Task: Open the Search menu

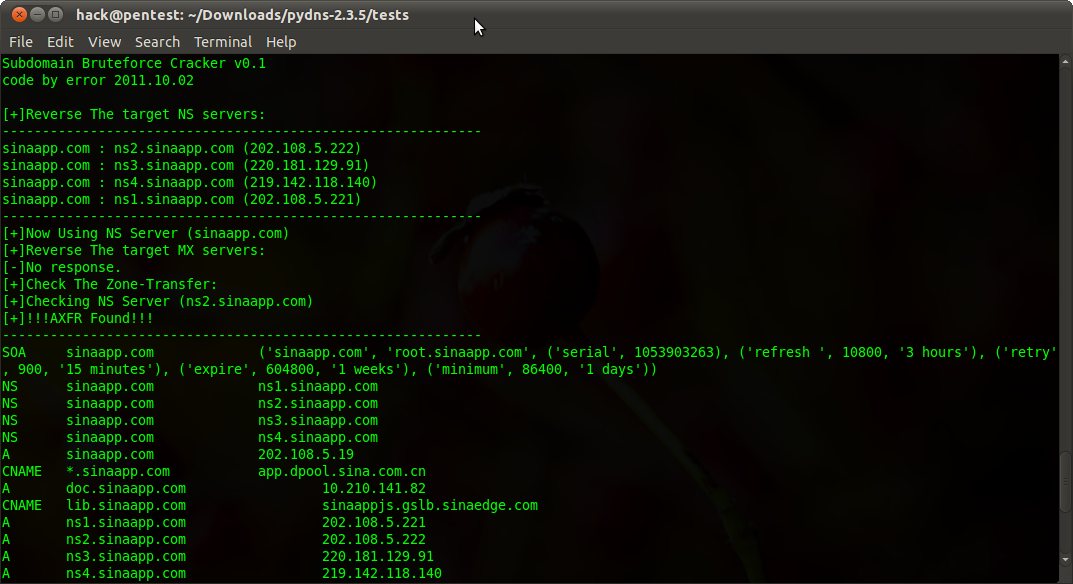Action: (157, 42)
